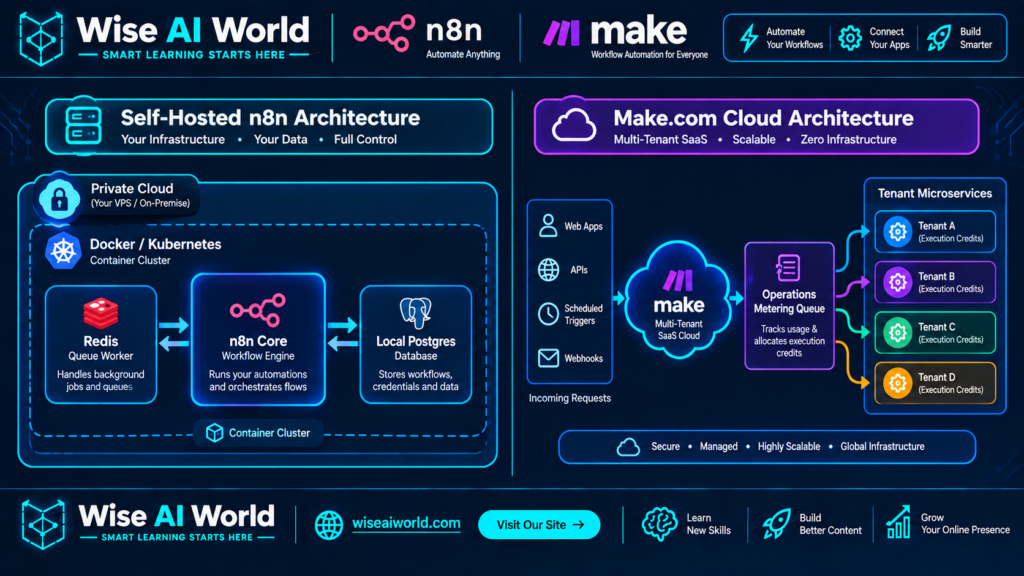Click the Web Apps person icon
1024x576 pixels.
(x=548, y=226)
